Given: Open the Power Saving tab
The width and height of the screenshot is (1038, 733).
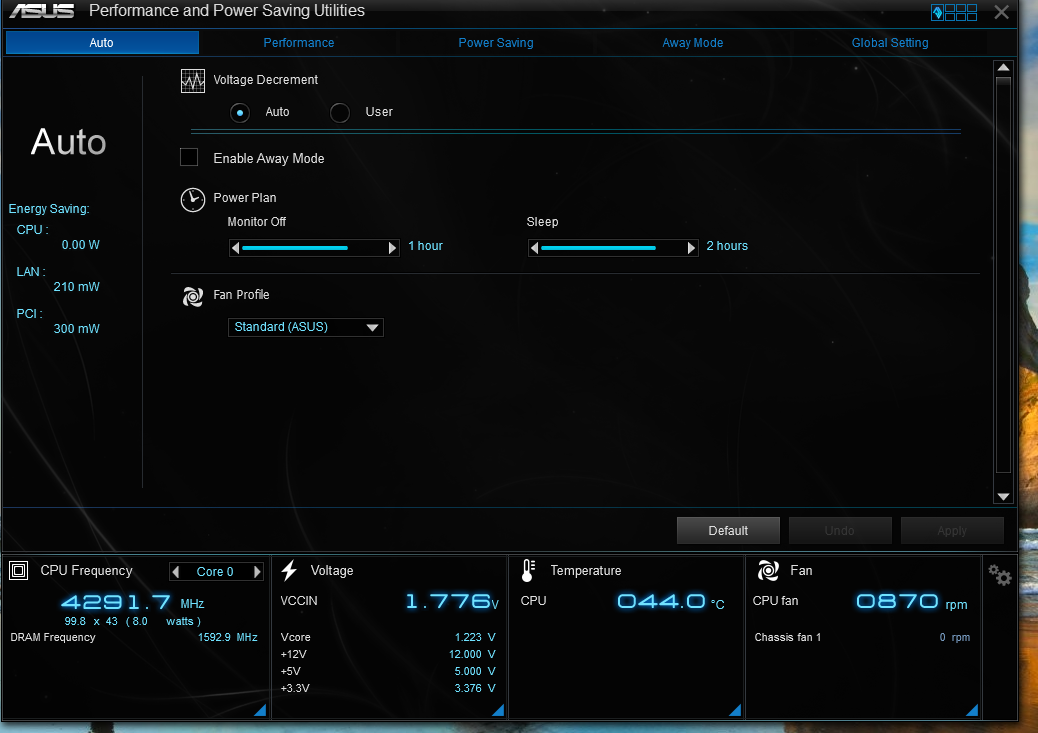Looking at the screenshot, I should 496,42.
